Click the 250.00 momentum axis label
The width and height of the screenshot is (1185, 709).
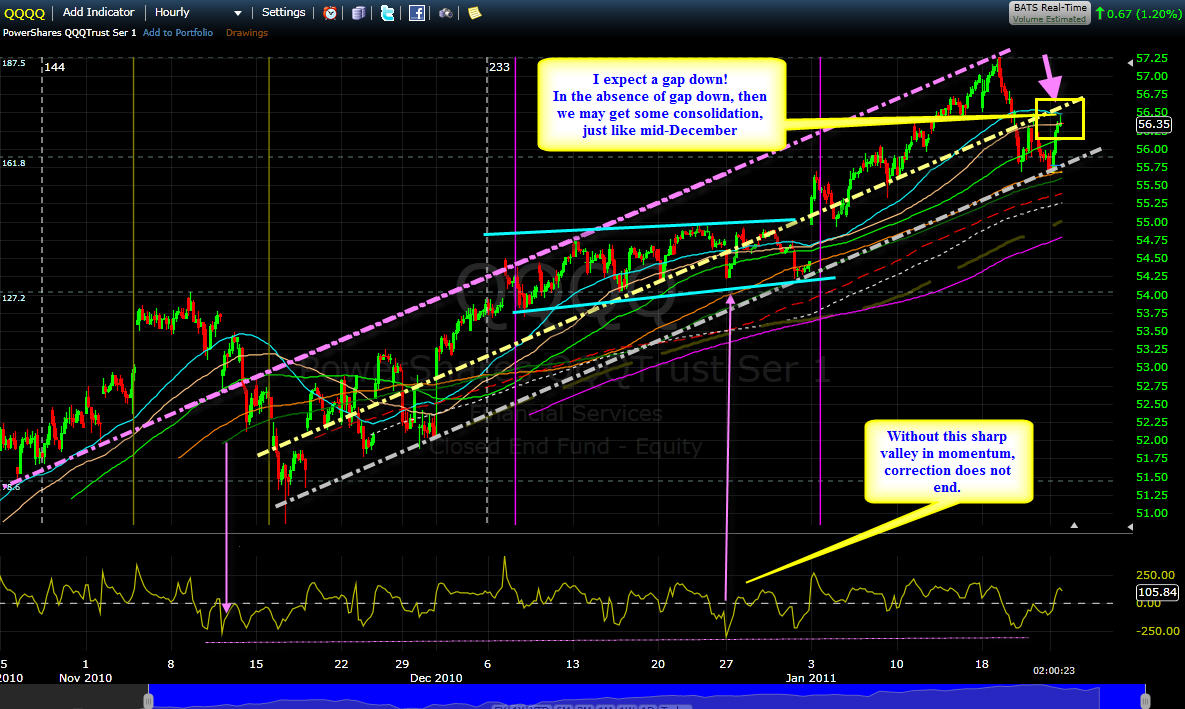click(1156, 575)
